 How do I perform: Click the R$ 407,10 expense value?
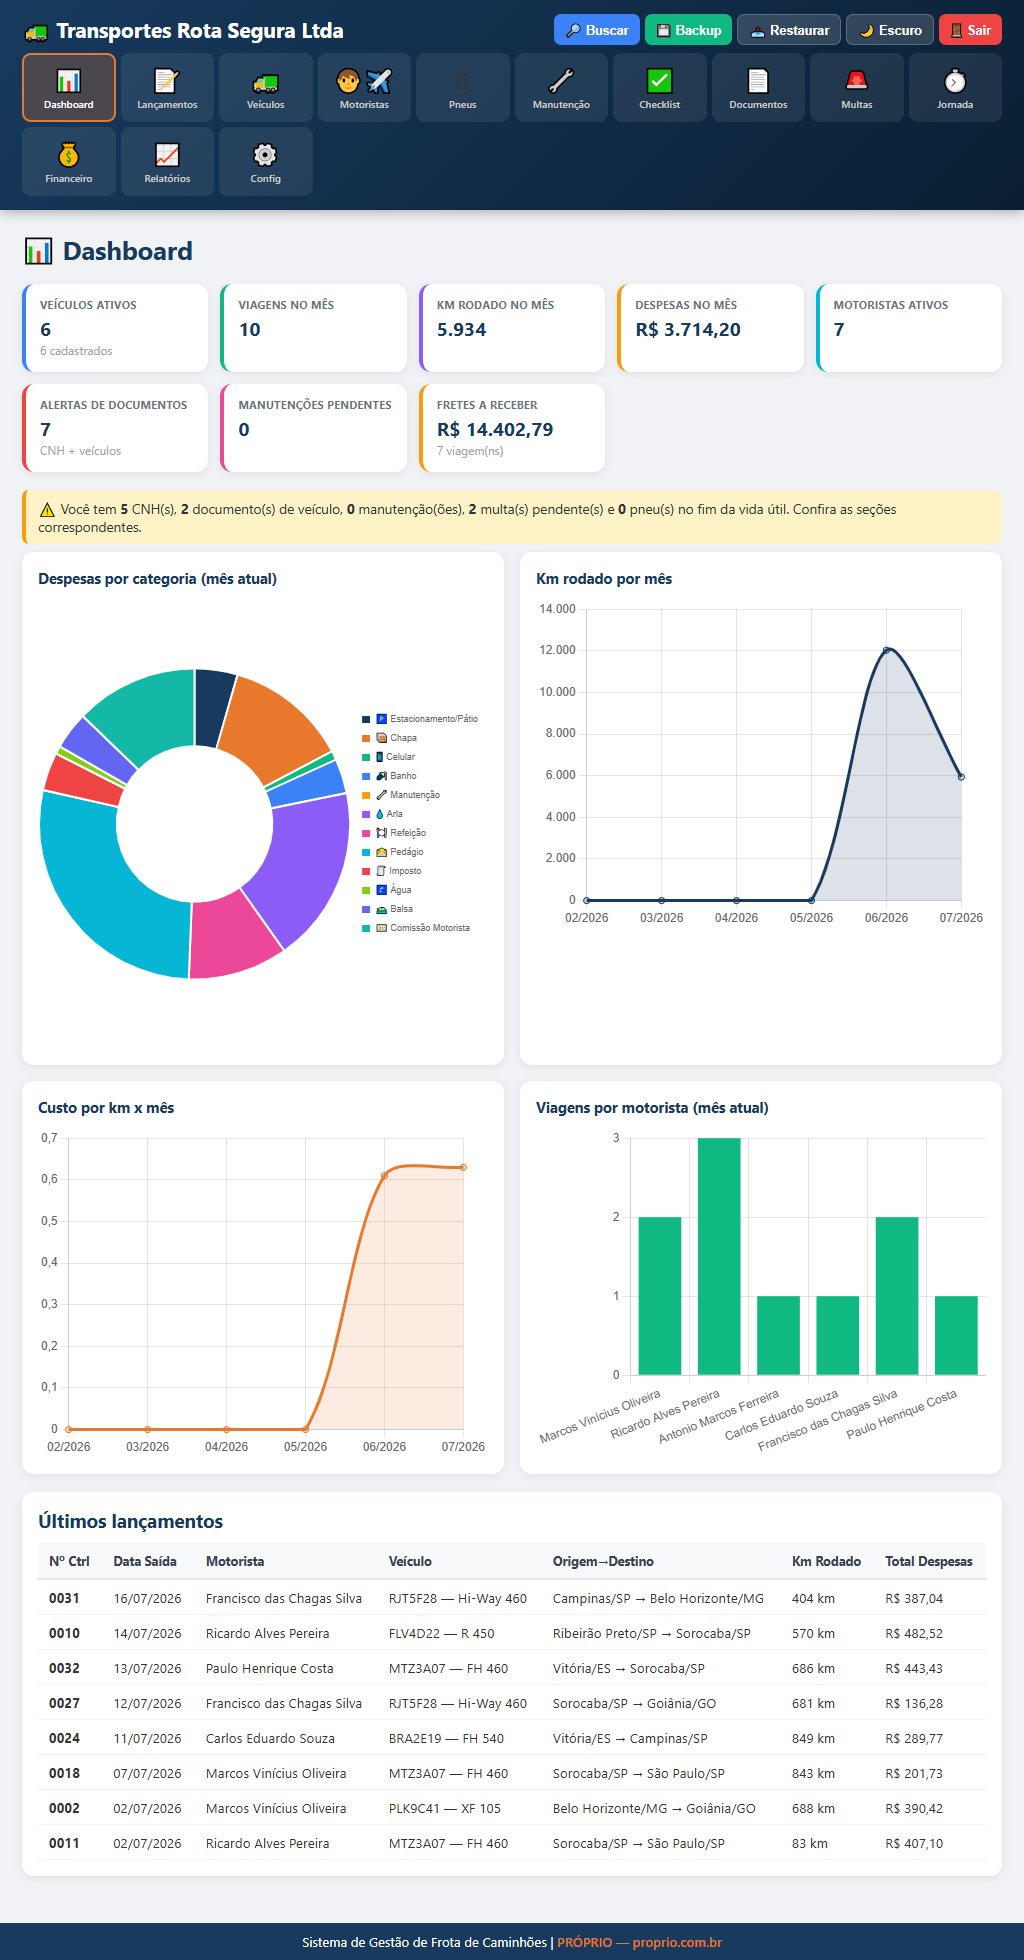(914, 1843)
